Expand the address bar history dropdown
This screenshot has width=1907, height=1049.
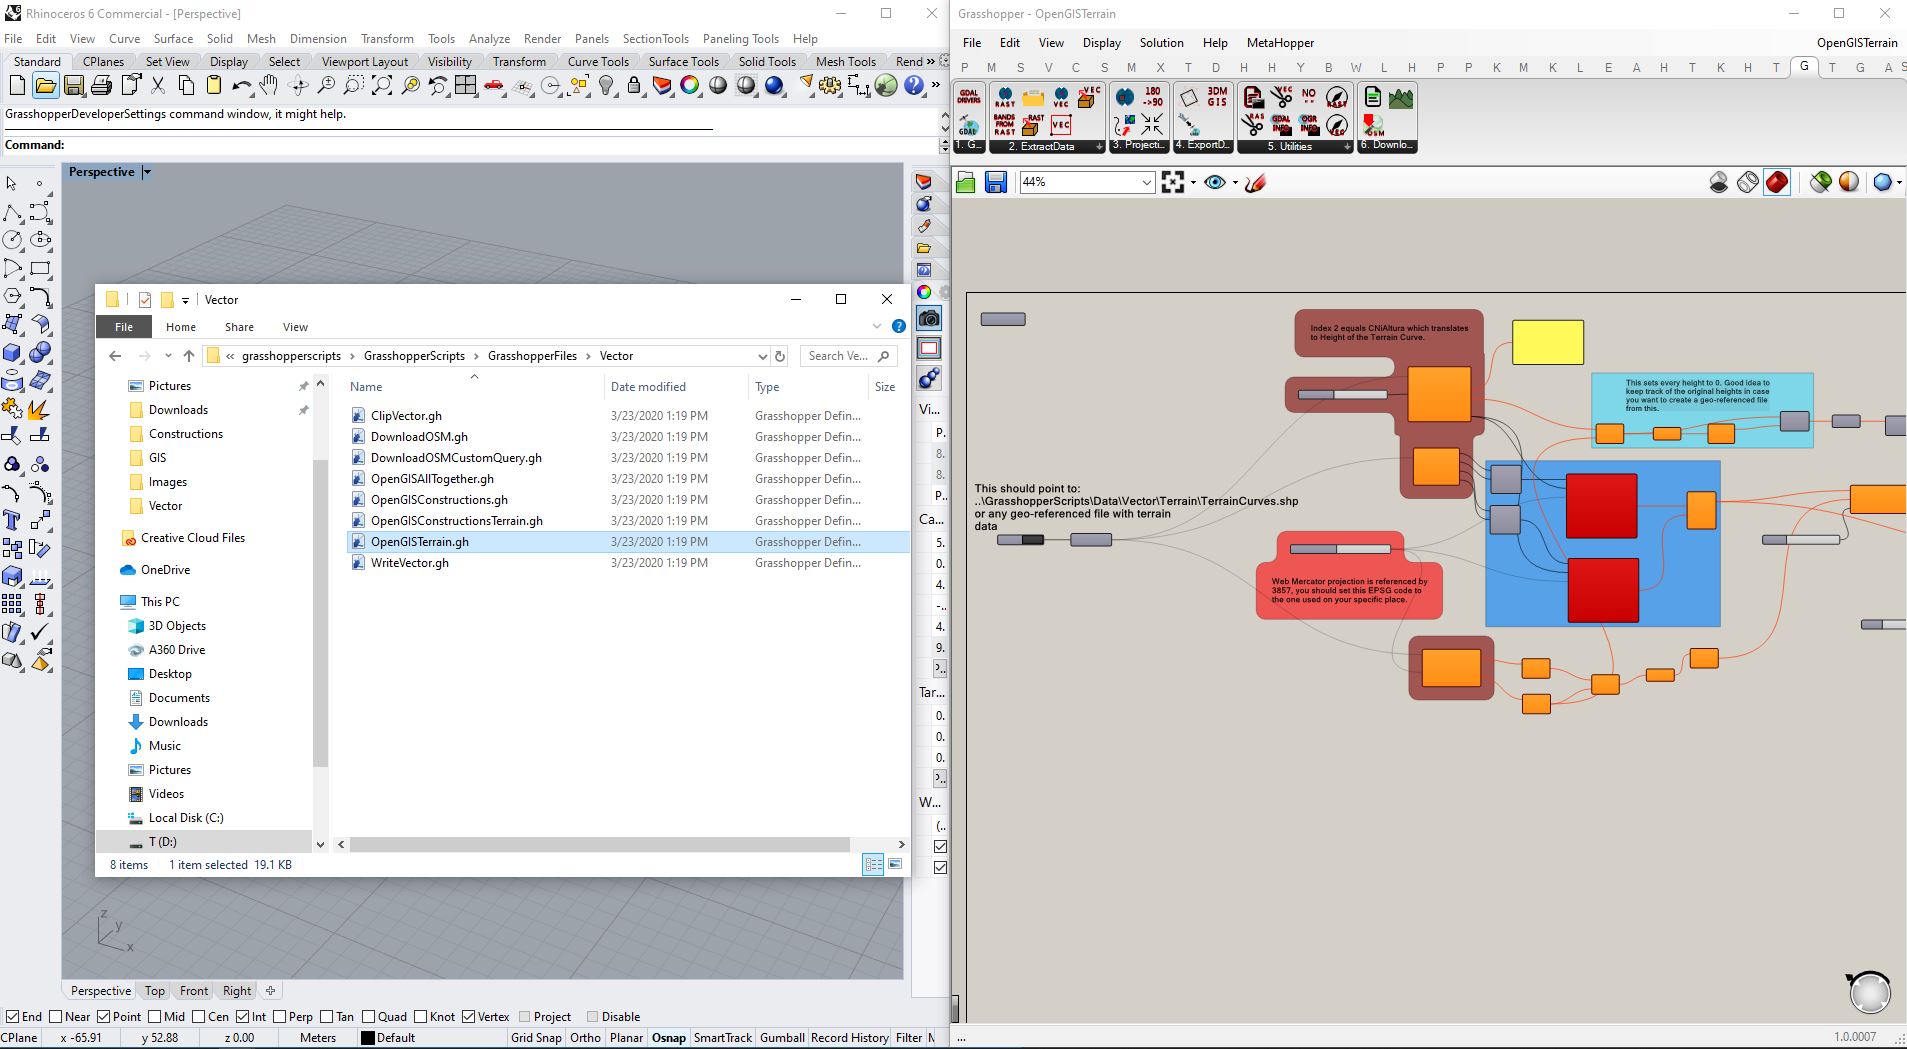click(762, 356)
